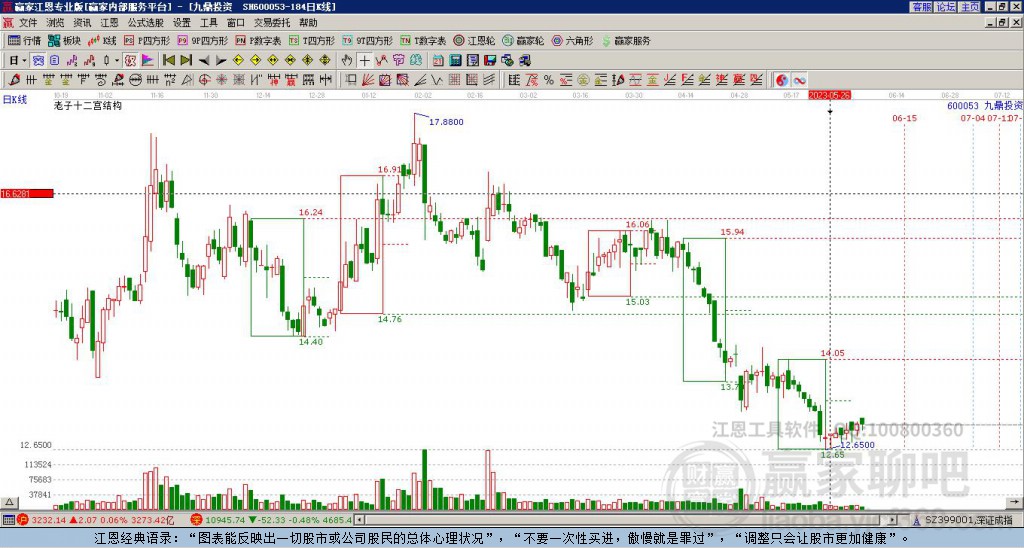This screenshot has height=548, width=1024.
Task: Open the 资讯 menu
Action: [82, 23]
